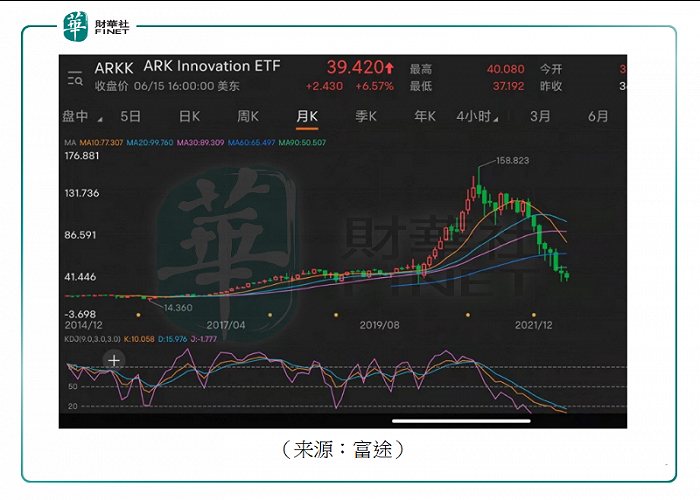Click the 财华社 FINET logo
This screenshot has width=700, height=500.
click(x=96, y=27)
